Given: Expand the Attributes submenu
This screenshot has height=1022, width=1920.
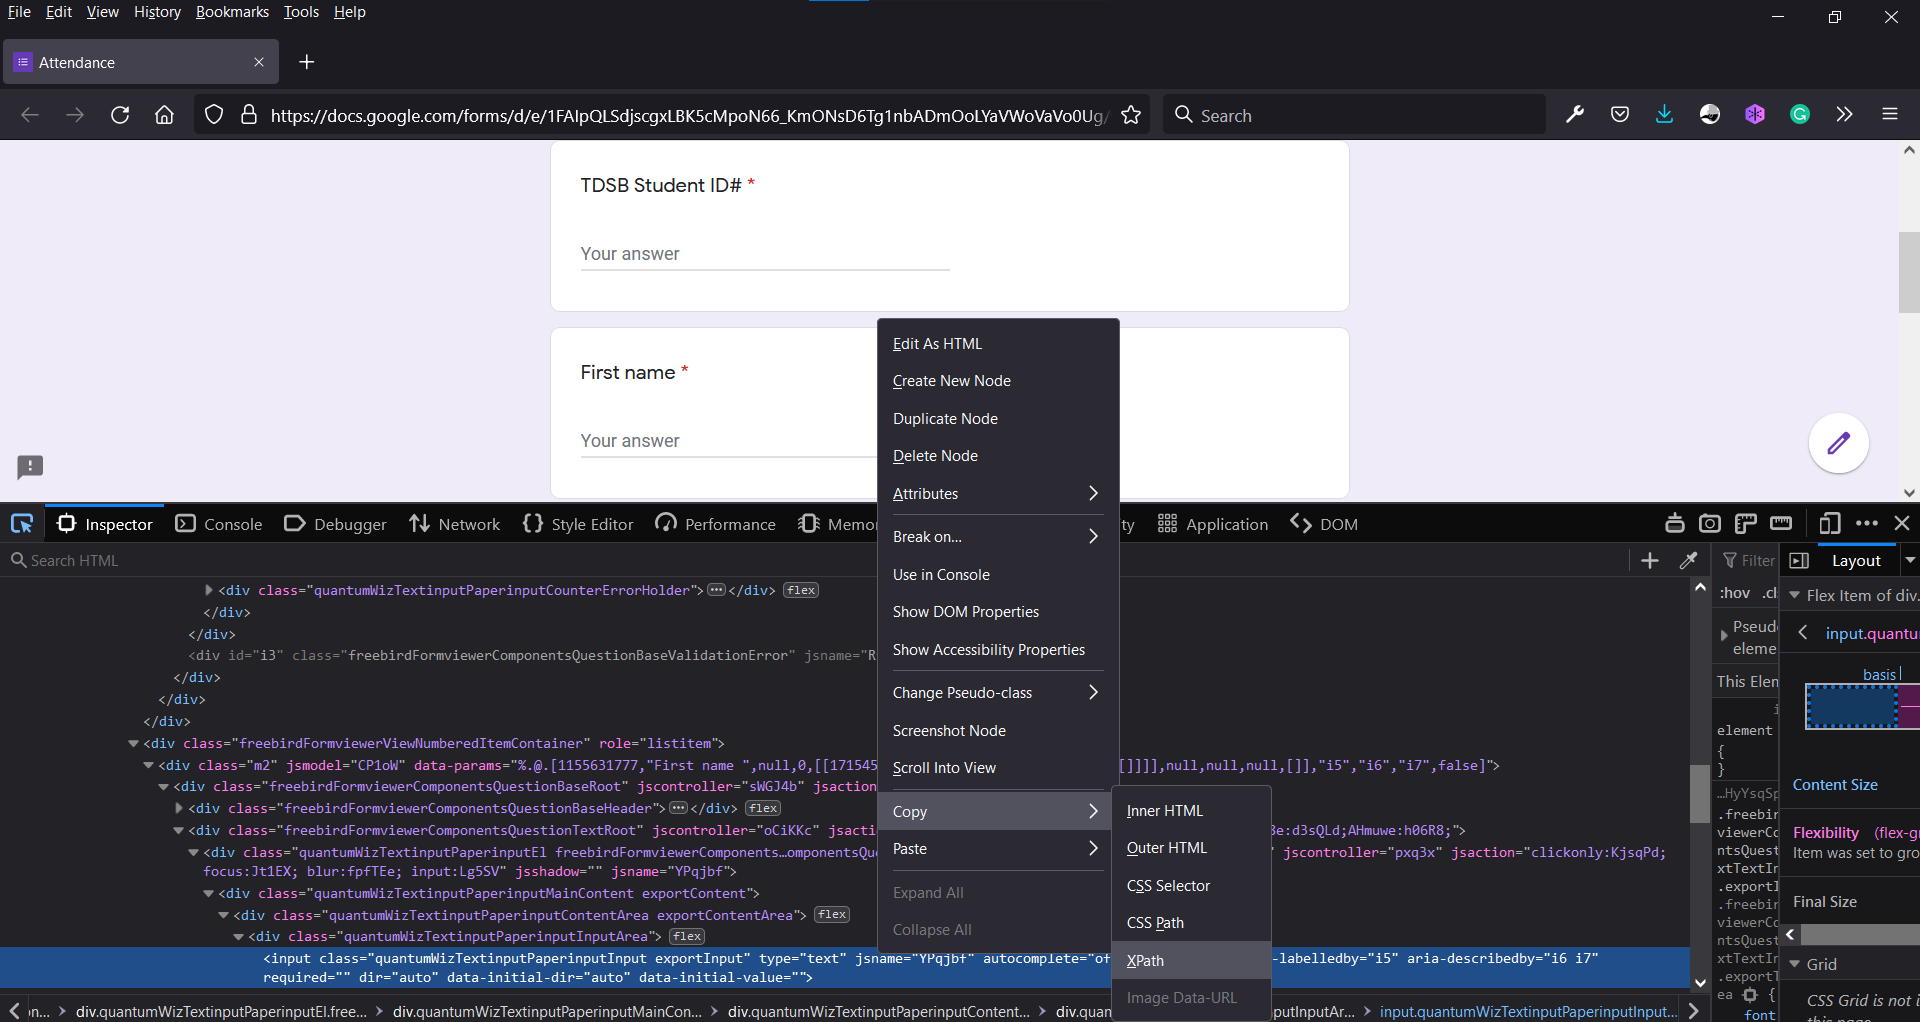Looking at the screenshot, I should 996,493.
